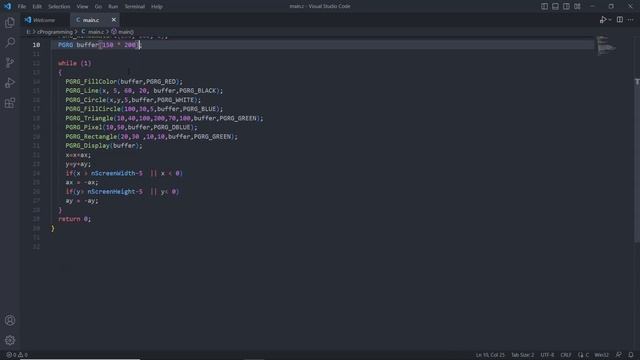640x360 pixels.
Task: Open the Tab Size indentation selector
Action: [x=522, y=355]
